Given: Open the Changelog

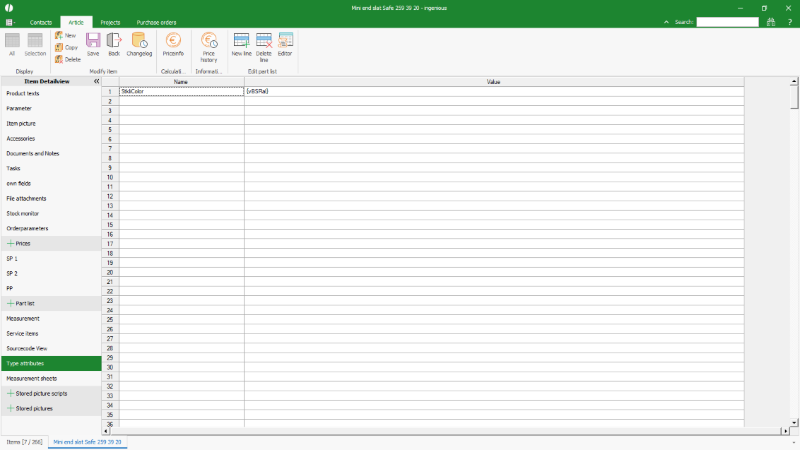Looking at the screenshot, I should pyautogui.click(x=139, y=44).
